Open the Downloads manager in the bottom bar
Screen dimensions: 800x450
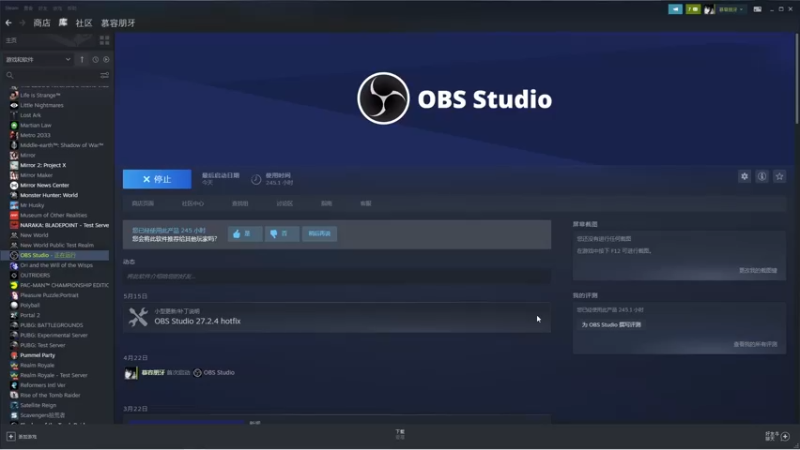click(x=400, y=434)
